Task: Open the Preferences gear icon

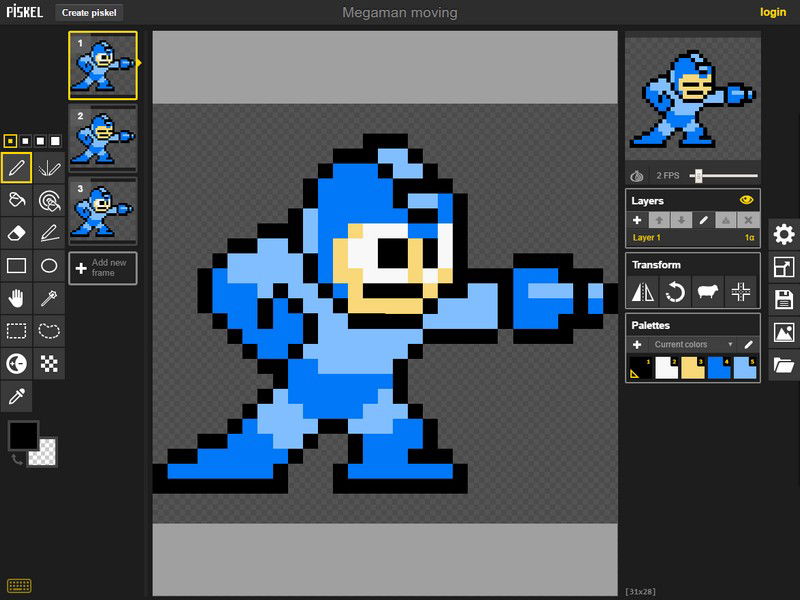Action: coord(784,234)
